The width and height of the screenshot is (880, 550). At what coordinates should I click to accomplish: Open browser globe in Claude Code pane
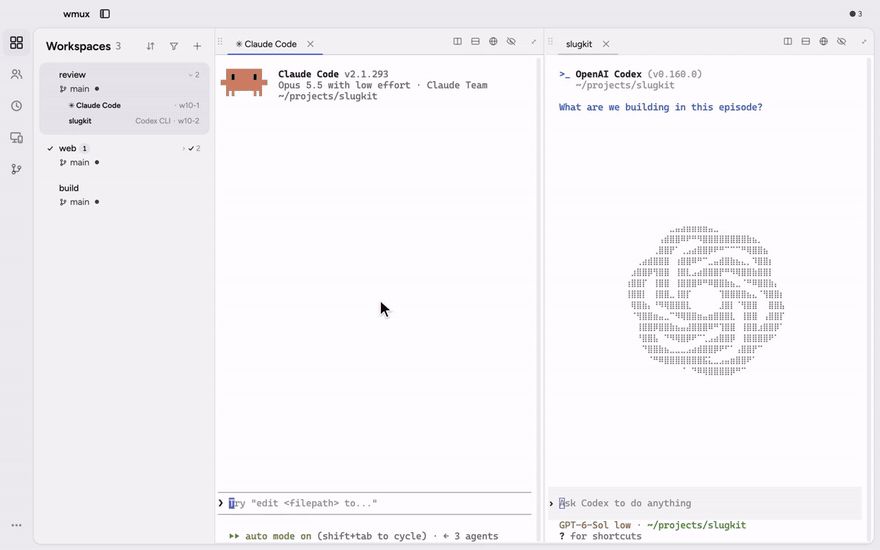click(493, 42)
